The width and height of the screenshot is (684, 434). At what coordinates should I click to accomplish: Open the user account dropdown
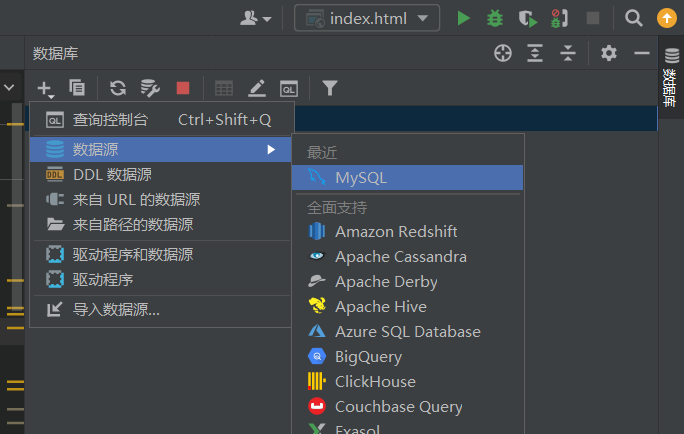[256, 18]
